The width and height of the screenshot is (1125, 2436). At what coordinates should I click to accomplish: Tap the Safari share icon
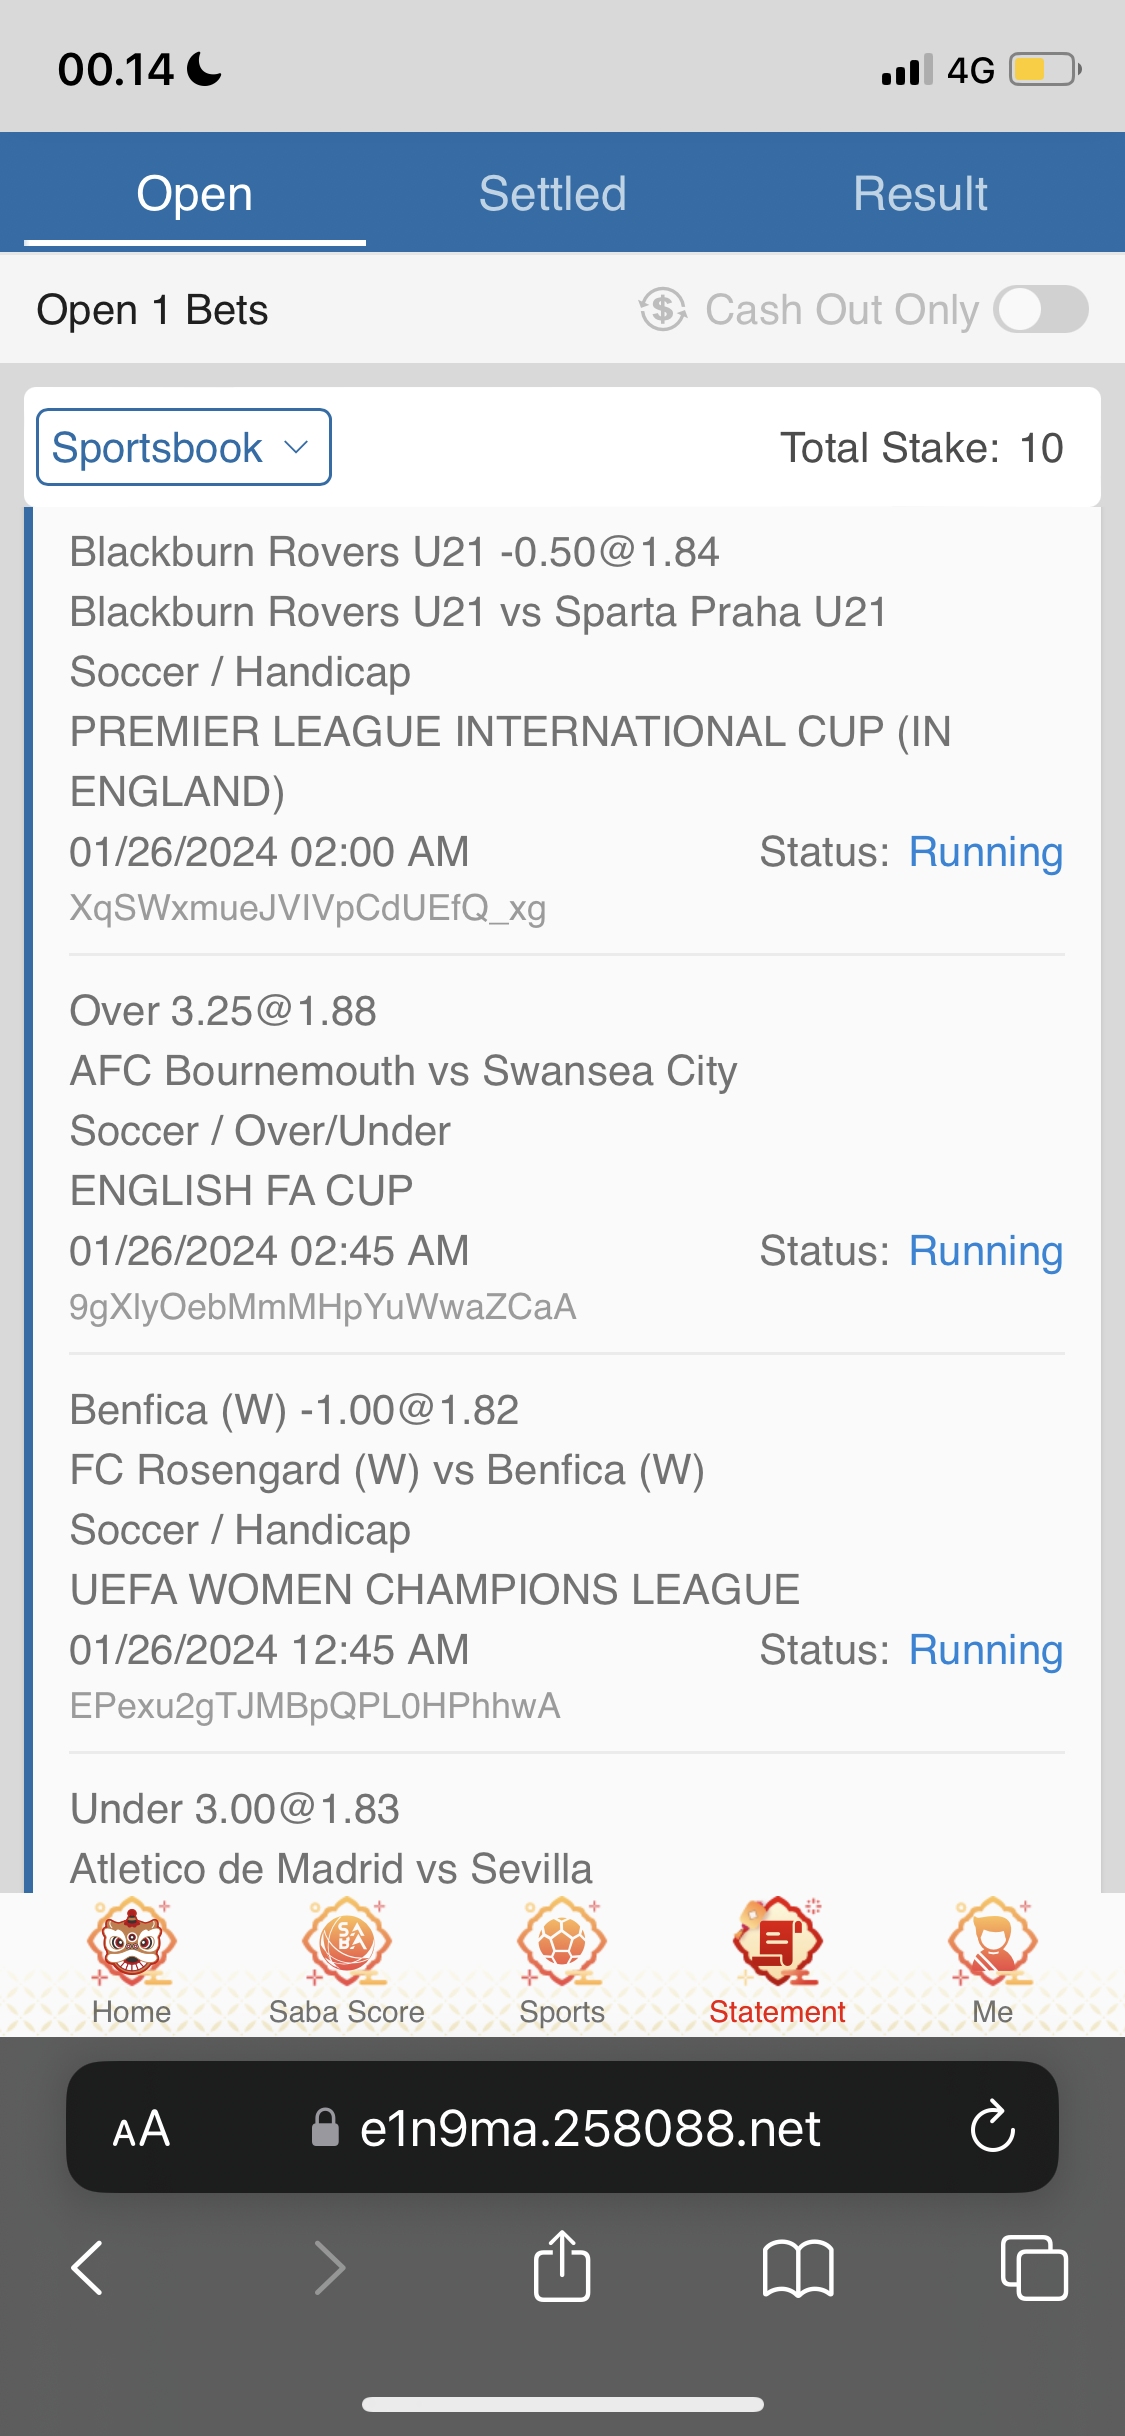tap(562, 2267)
